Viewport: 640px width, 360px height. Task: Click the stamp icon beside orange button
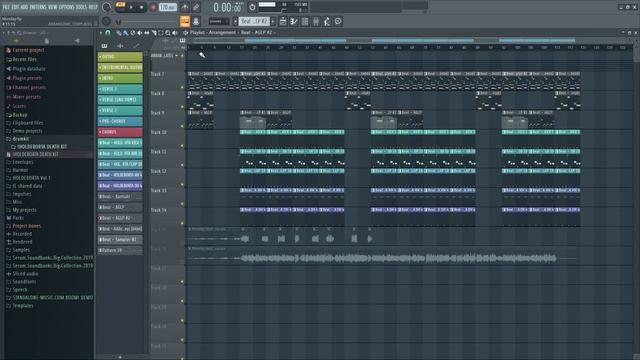[x=196, y=21]
